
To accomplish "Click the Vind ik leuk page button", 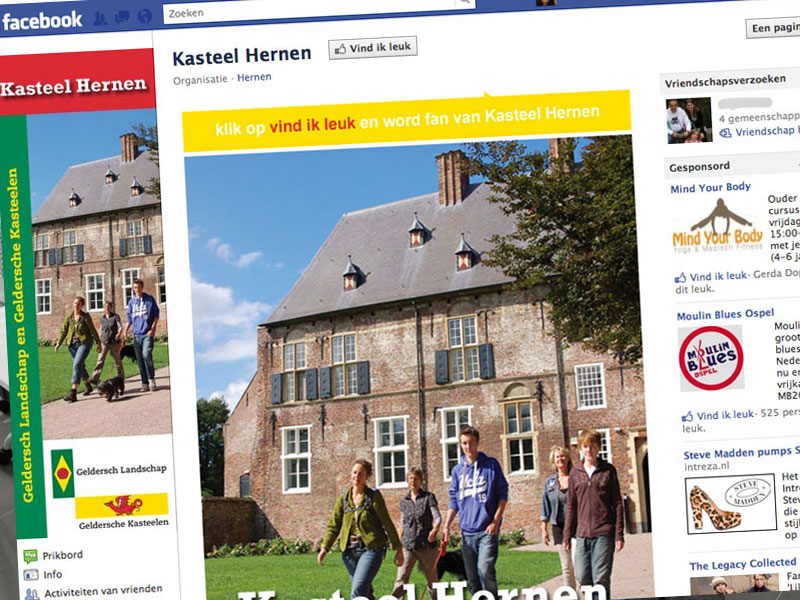I will pos(372,48).
